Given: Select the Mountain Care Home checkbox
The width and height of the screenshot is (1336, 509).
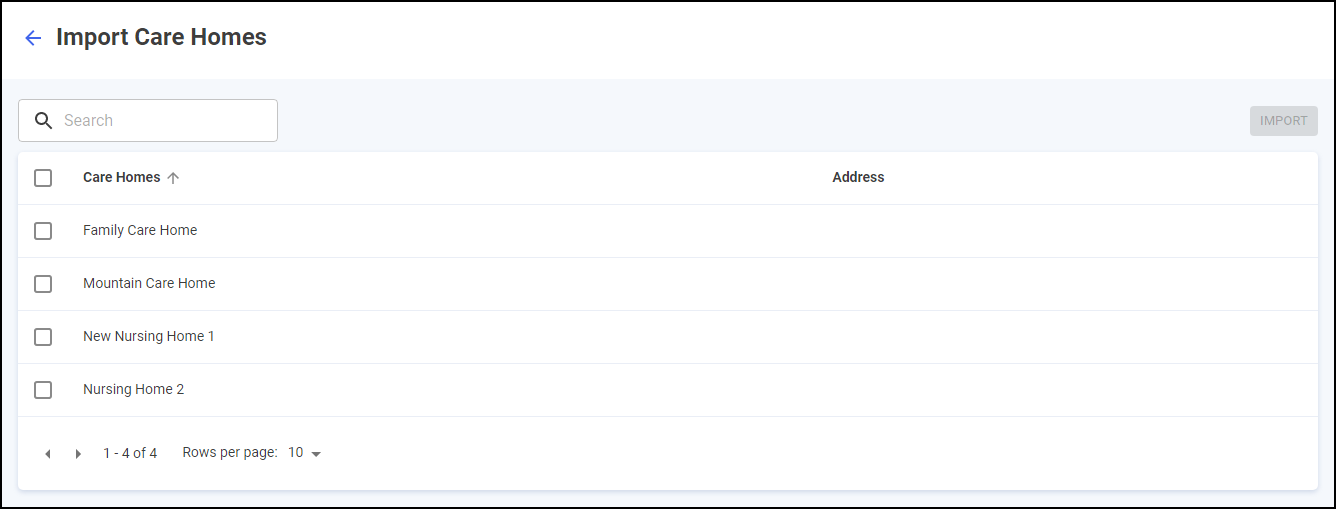Looking at the screenshot, I should point(43,284).
